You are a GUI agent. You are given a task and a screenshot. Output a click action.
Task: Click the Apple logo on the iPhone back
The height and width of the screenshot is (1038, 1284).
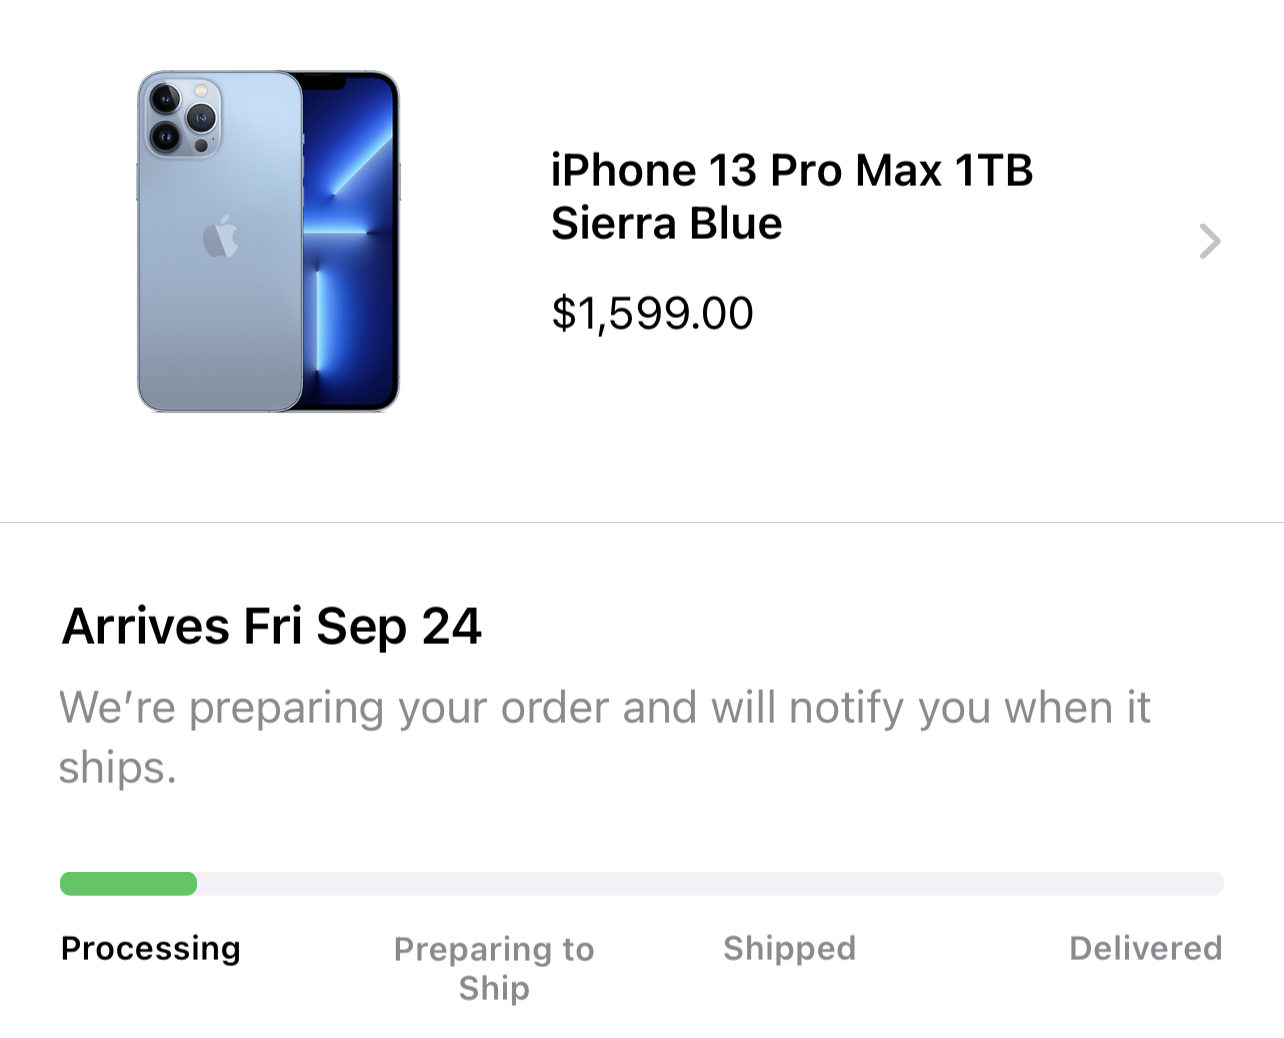[x=220, y=237]
